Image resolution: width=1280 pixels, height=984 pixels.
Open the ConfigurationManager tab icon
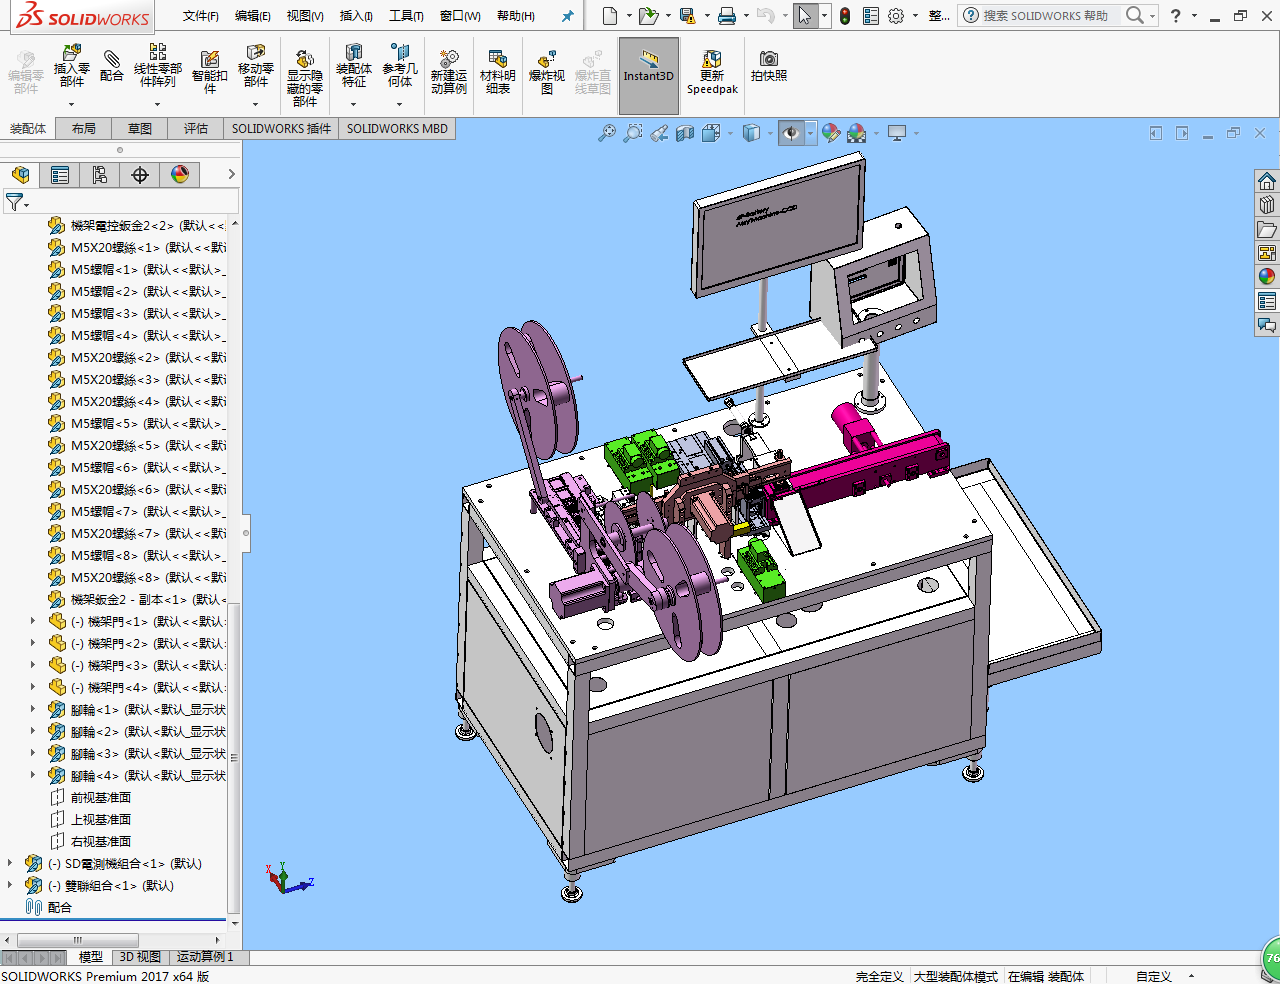100,175
